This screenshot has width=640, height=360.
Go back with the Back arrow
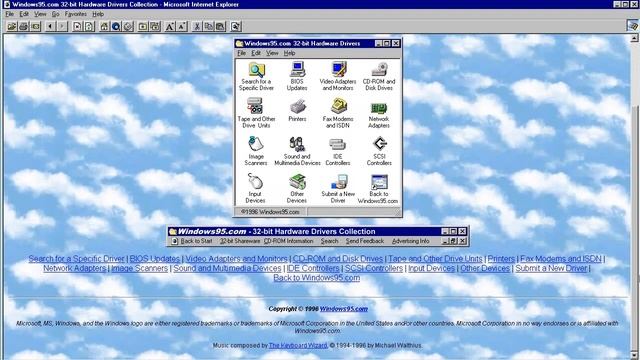(x=50, y=27)
